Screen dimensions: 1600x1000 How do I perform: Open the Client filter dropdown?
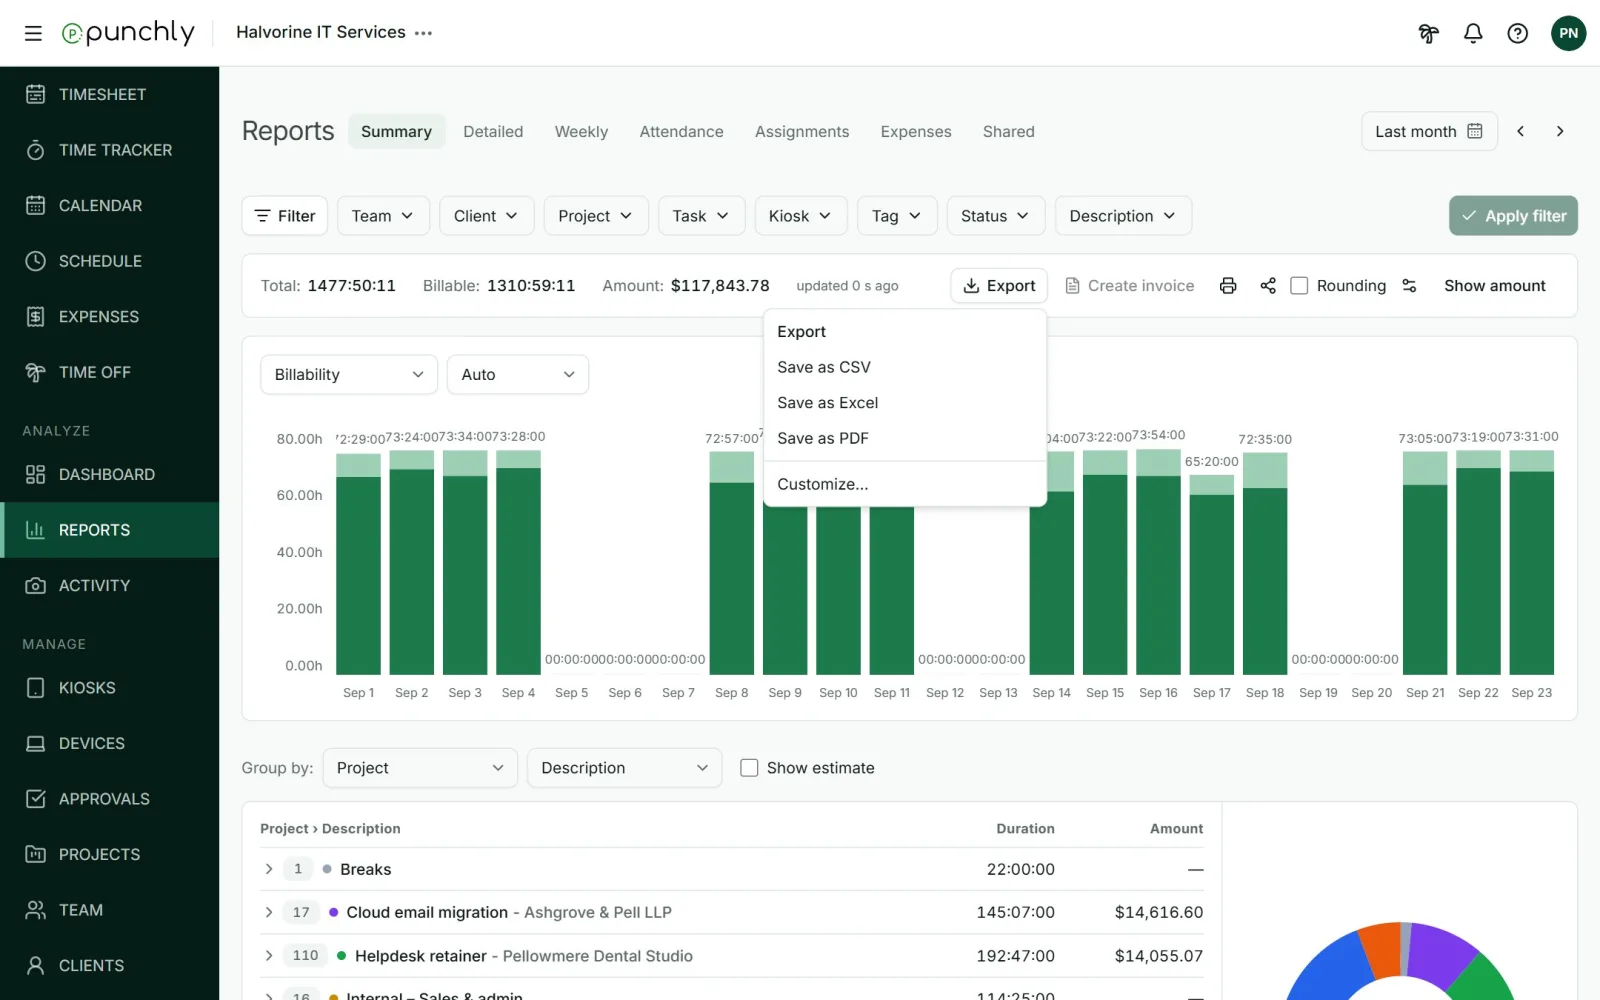486,216
